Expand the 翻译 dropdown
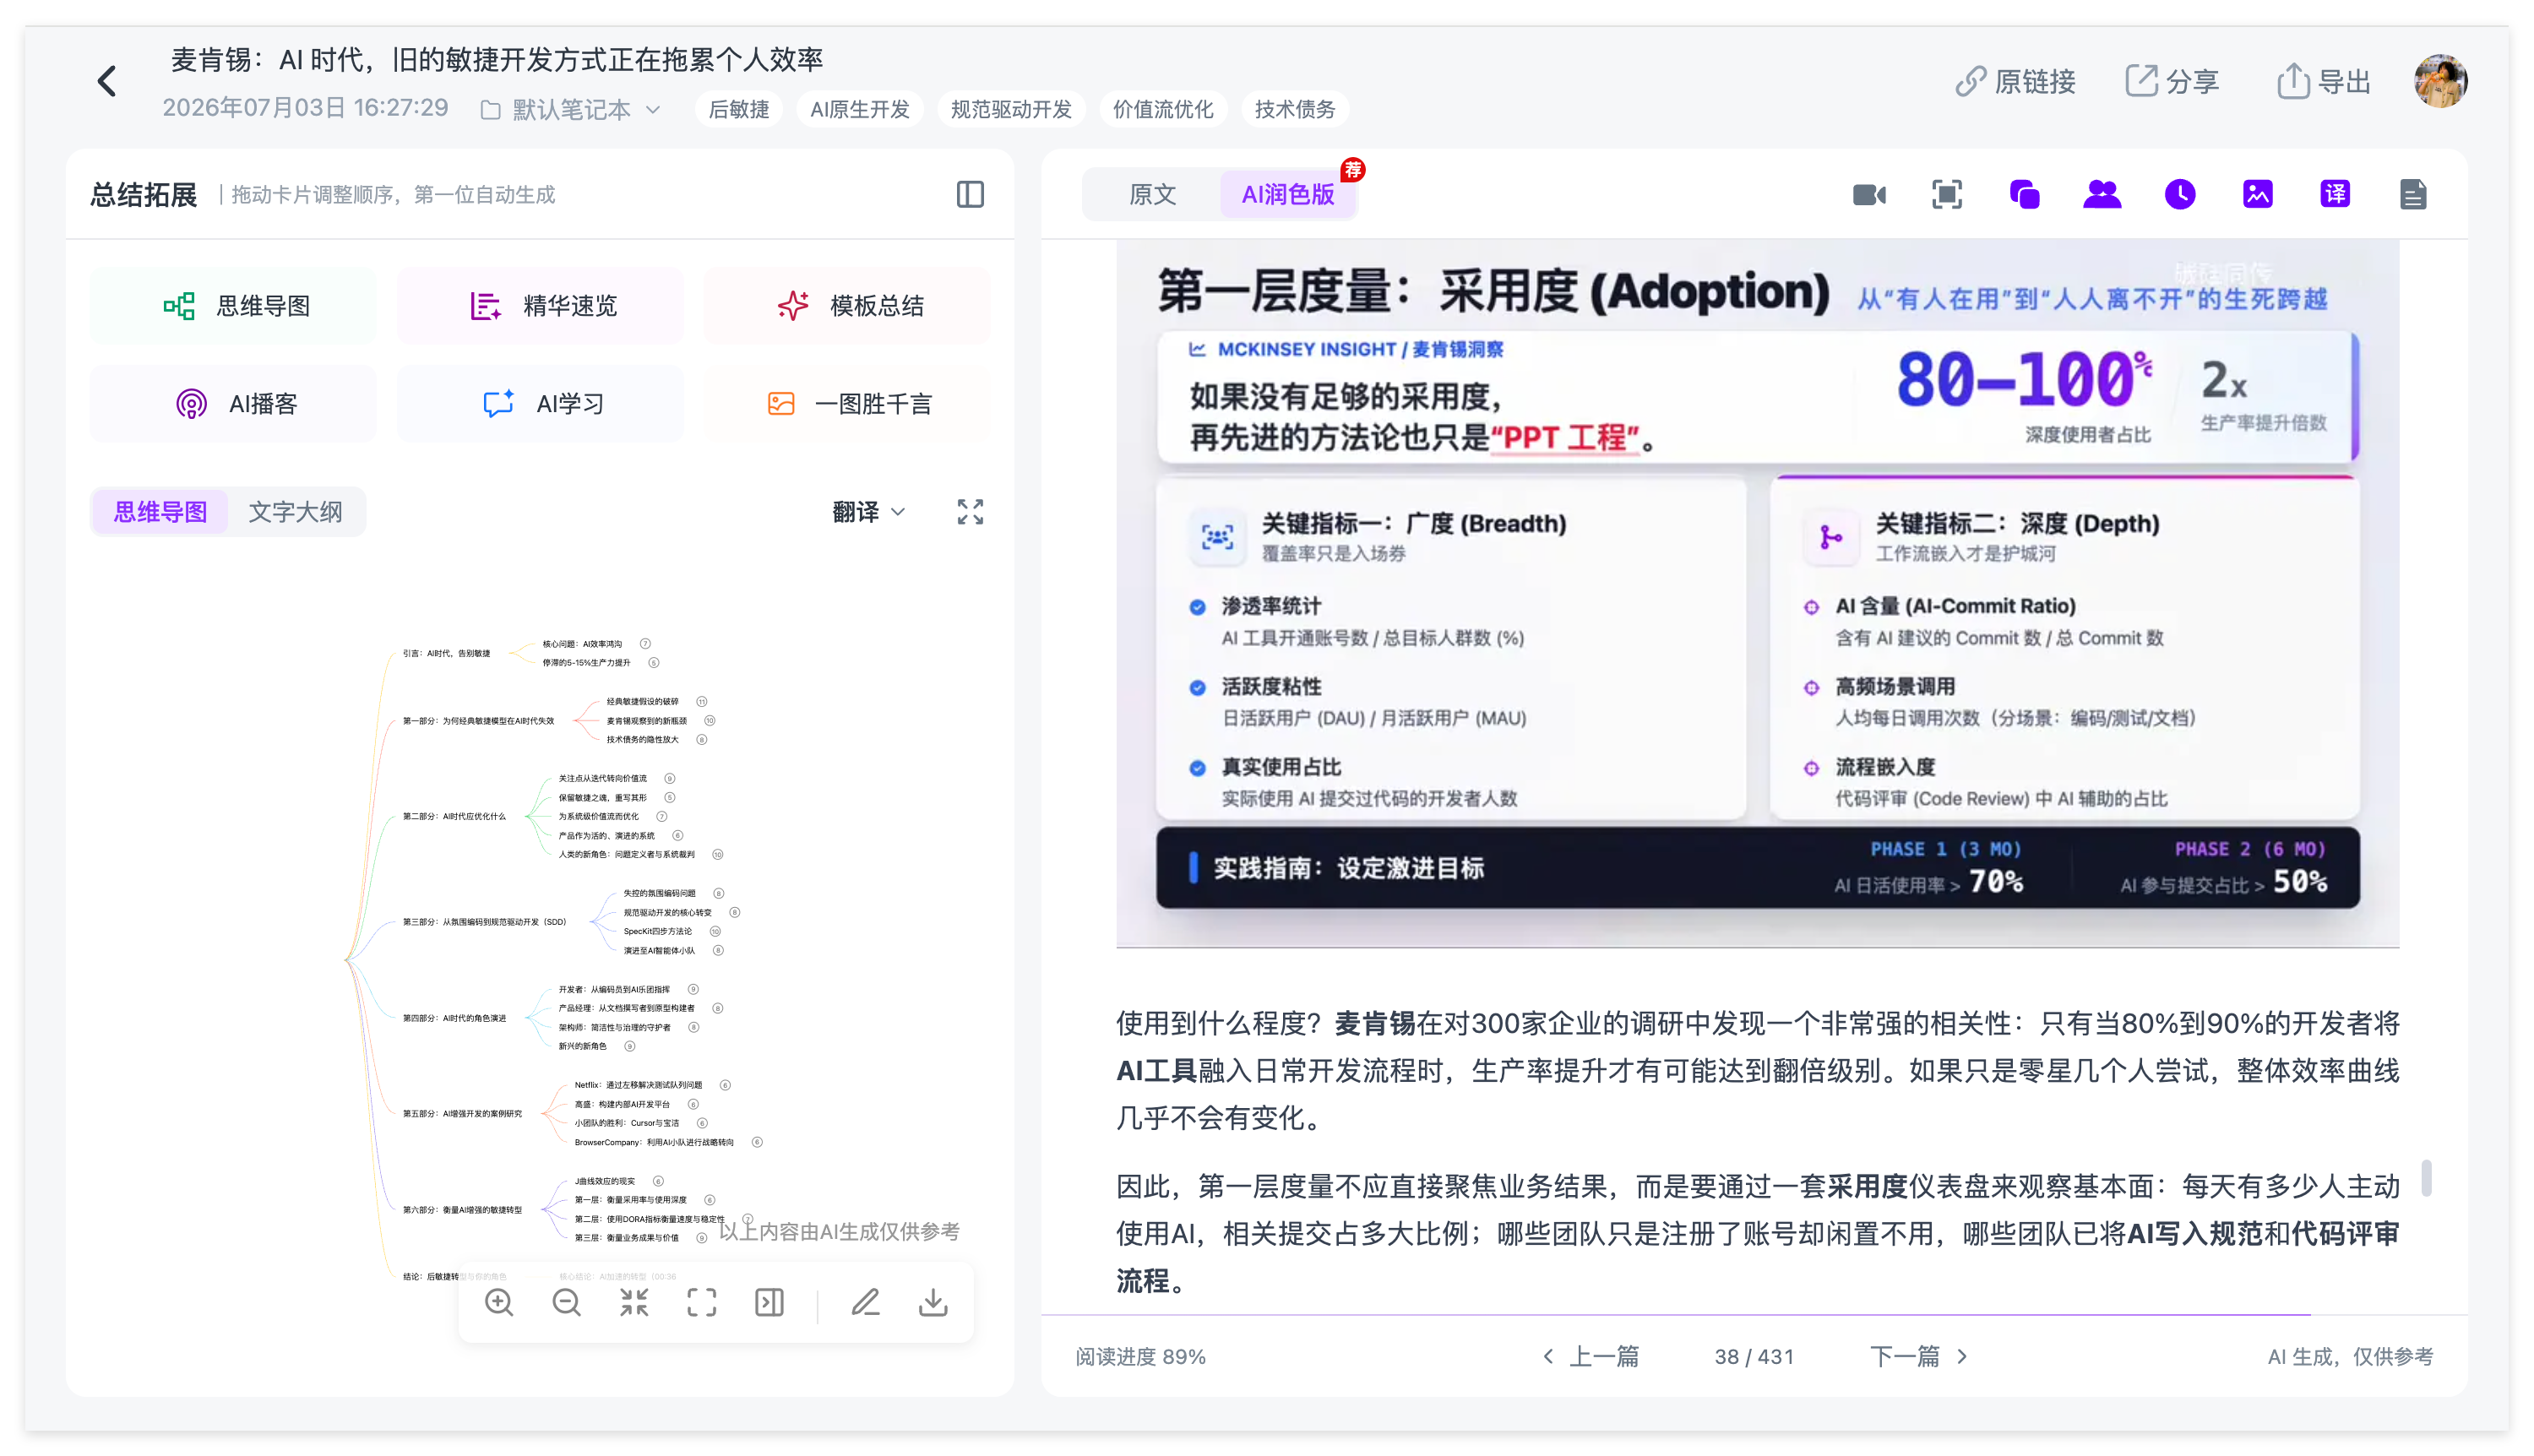The width and height of the screenshot is (2534, 1456). (868, 512)
